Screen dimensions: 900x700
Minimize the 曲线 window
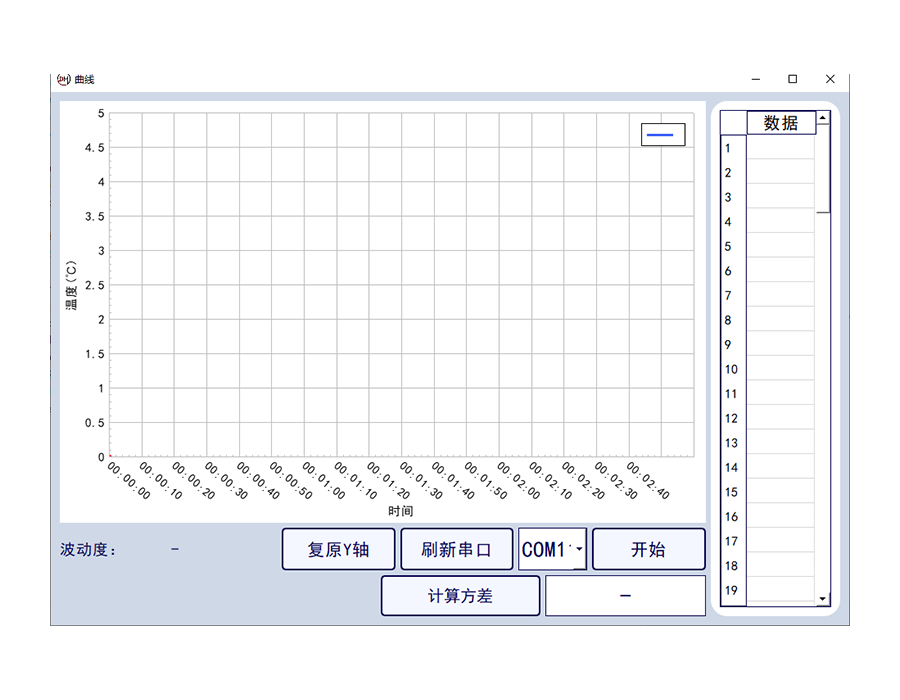[755, 79]
